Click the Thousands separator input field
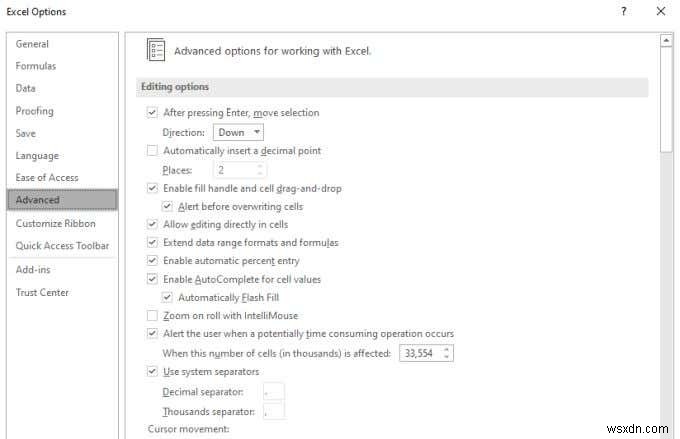This screenshot has width=680, height=439. (274, 411)
